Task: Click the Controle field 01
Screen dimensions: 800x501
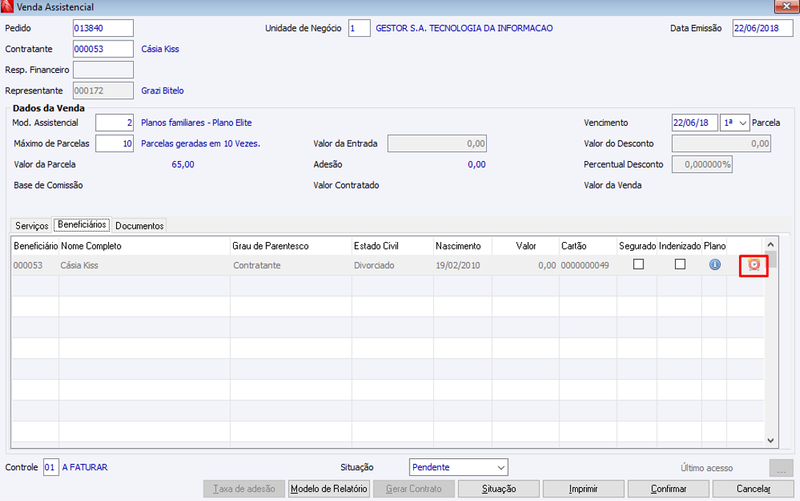Action: (x=51, y=467)
